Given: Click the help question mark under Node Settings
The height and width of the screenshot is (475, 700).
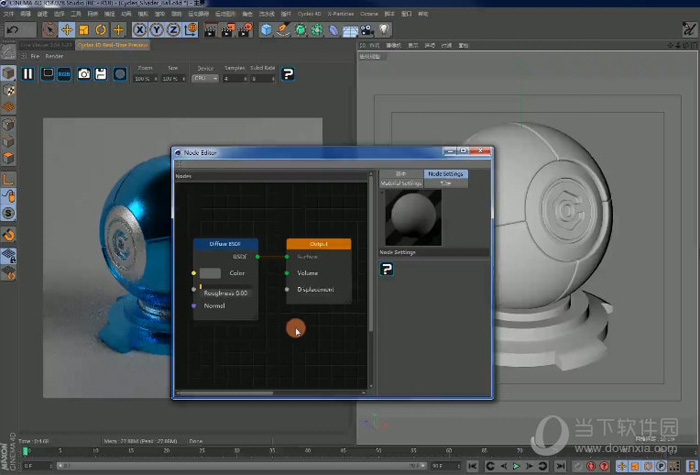Looking at the screenshot, I should click(387, 269).
